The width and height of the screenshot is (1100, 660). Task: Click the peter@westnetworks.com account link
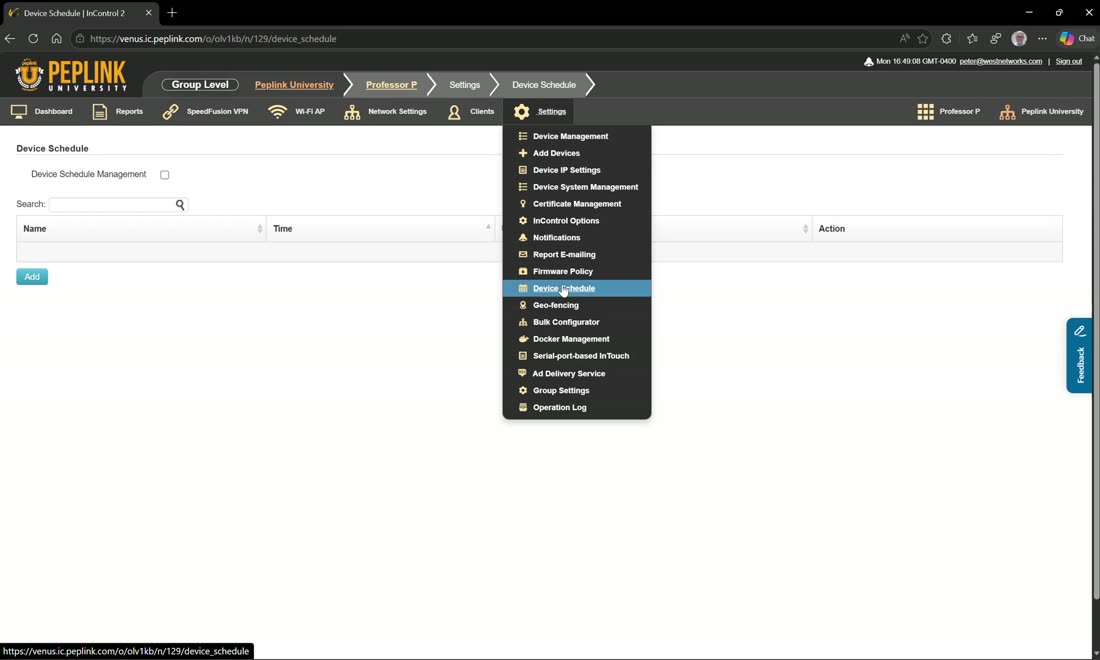coord(1000,62)
